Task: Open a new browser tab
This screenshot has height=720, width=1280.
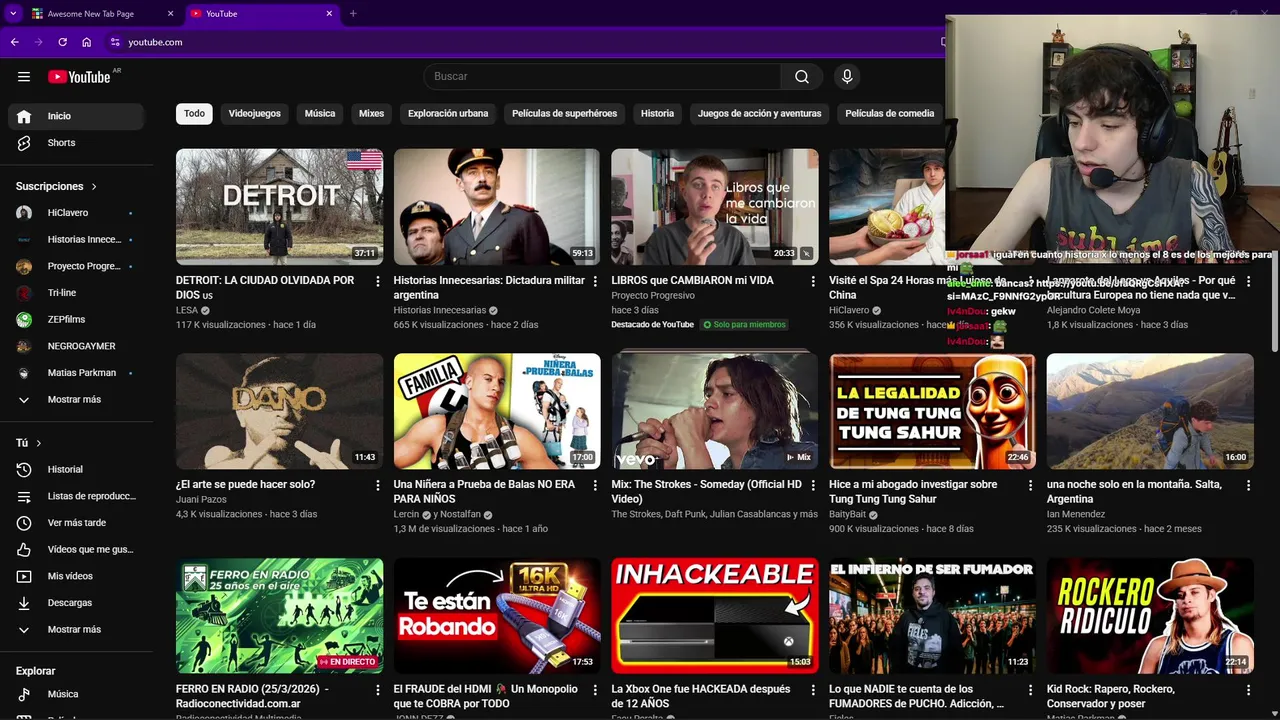Action: point(353,14)
